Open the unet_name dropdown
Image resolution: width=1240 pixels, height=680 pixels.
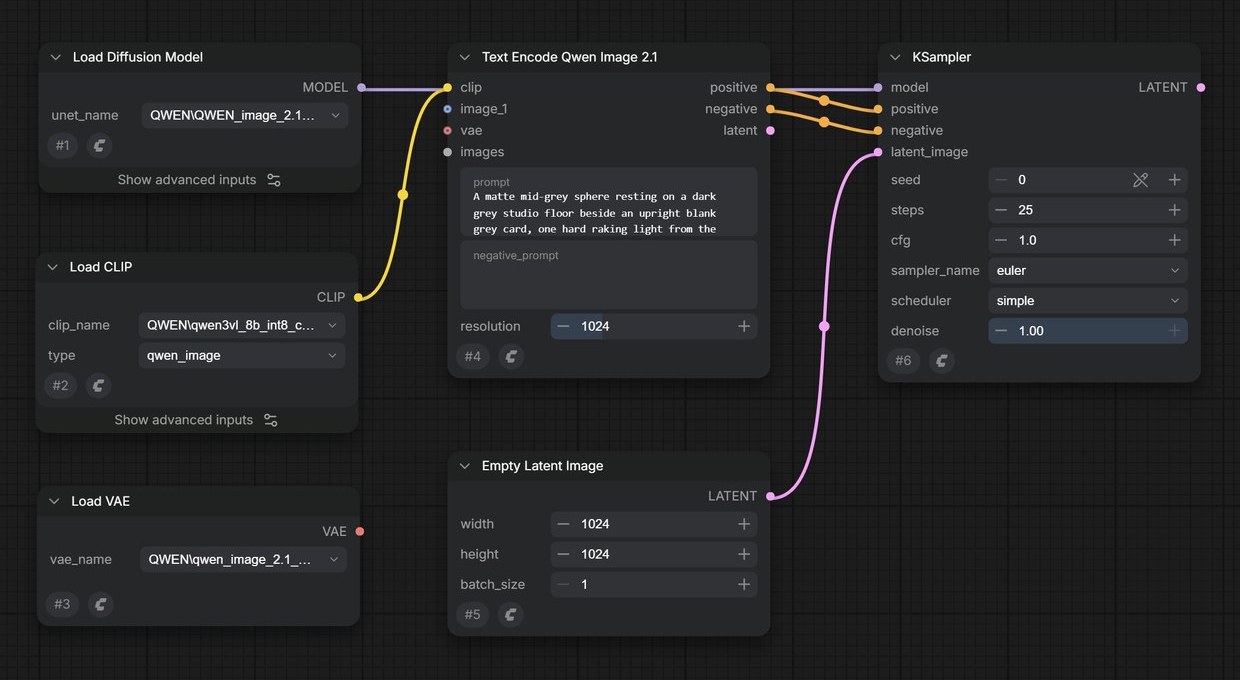point(245,115)
